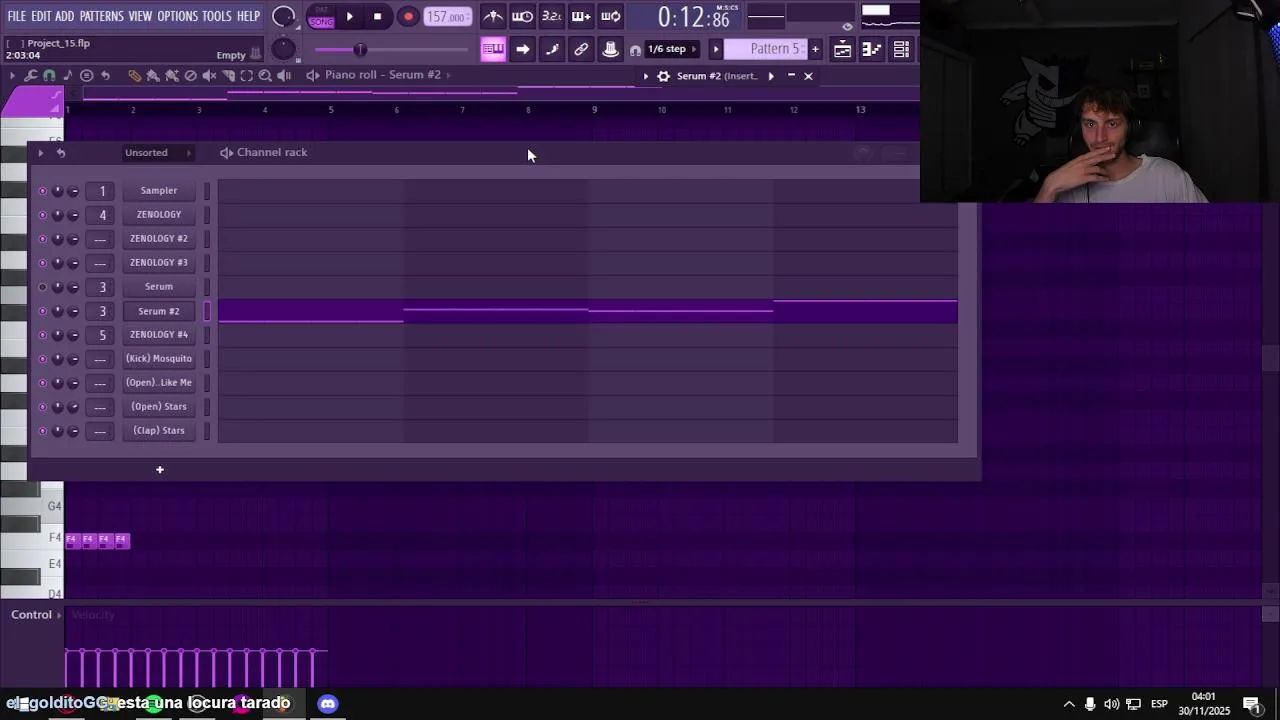Screen dimensions: 1280x720
Task: Add new pattern with plus button
Action: point(815,49)
